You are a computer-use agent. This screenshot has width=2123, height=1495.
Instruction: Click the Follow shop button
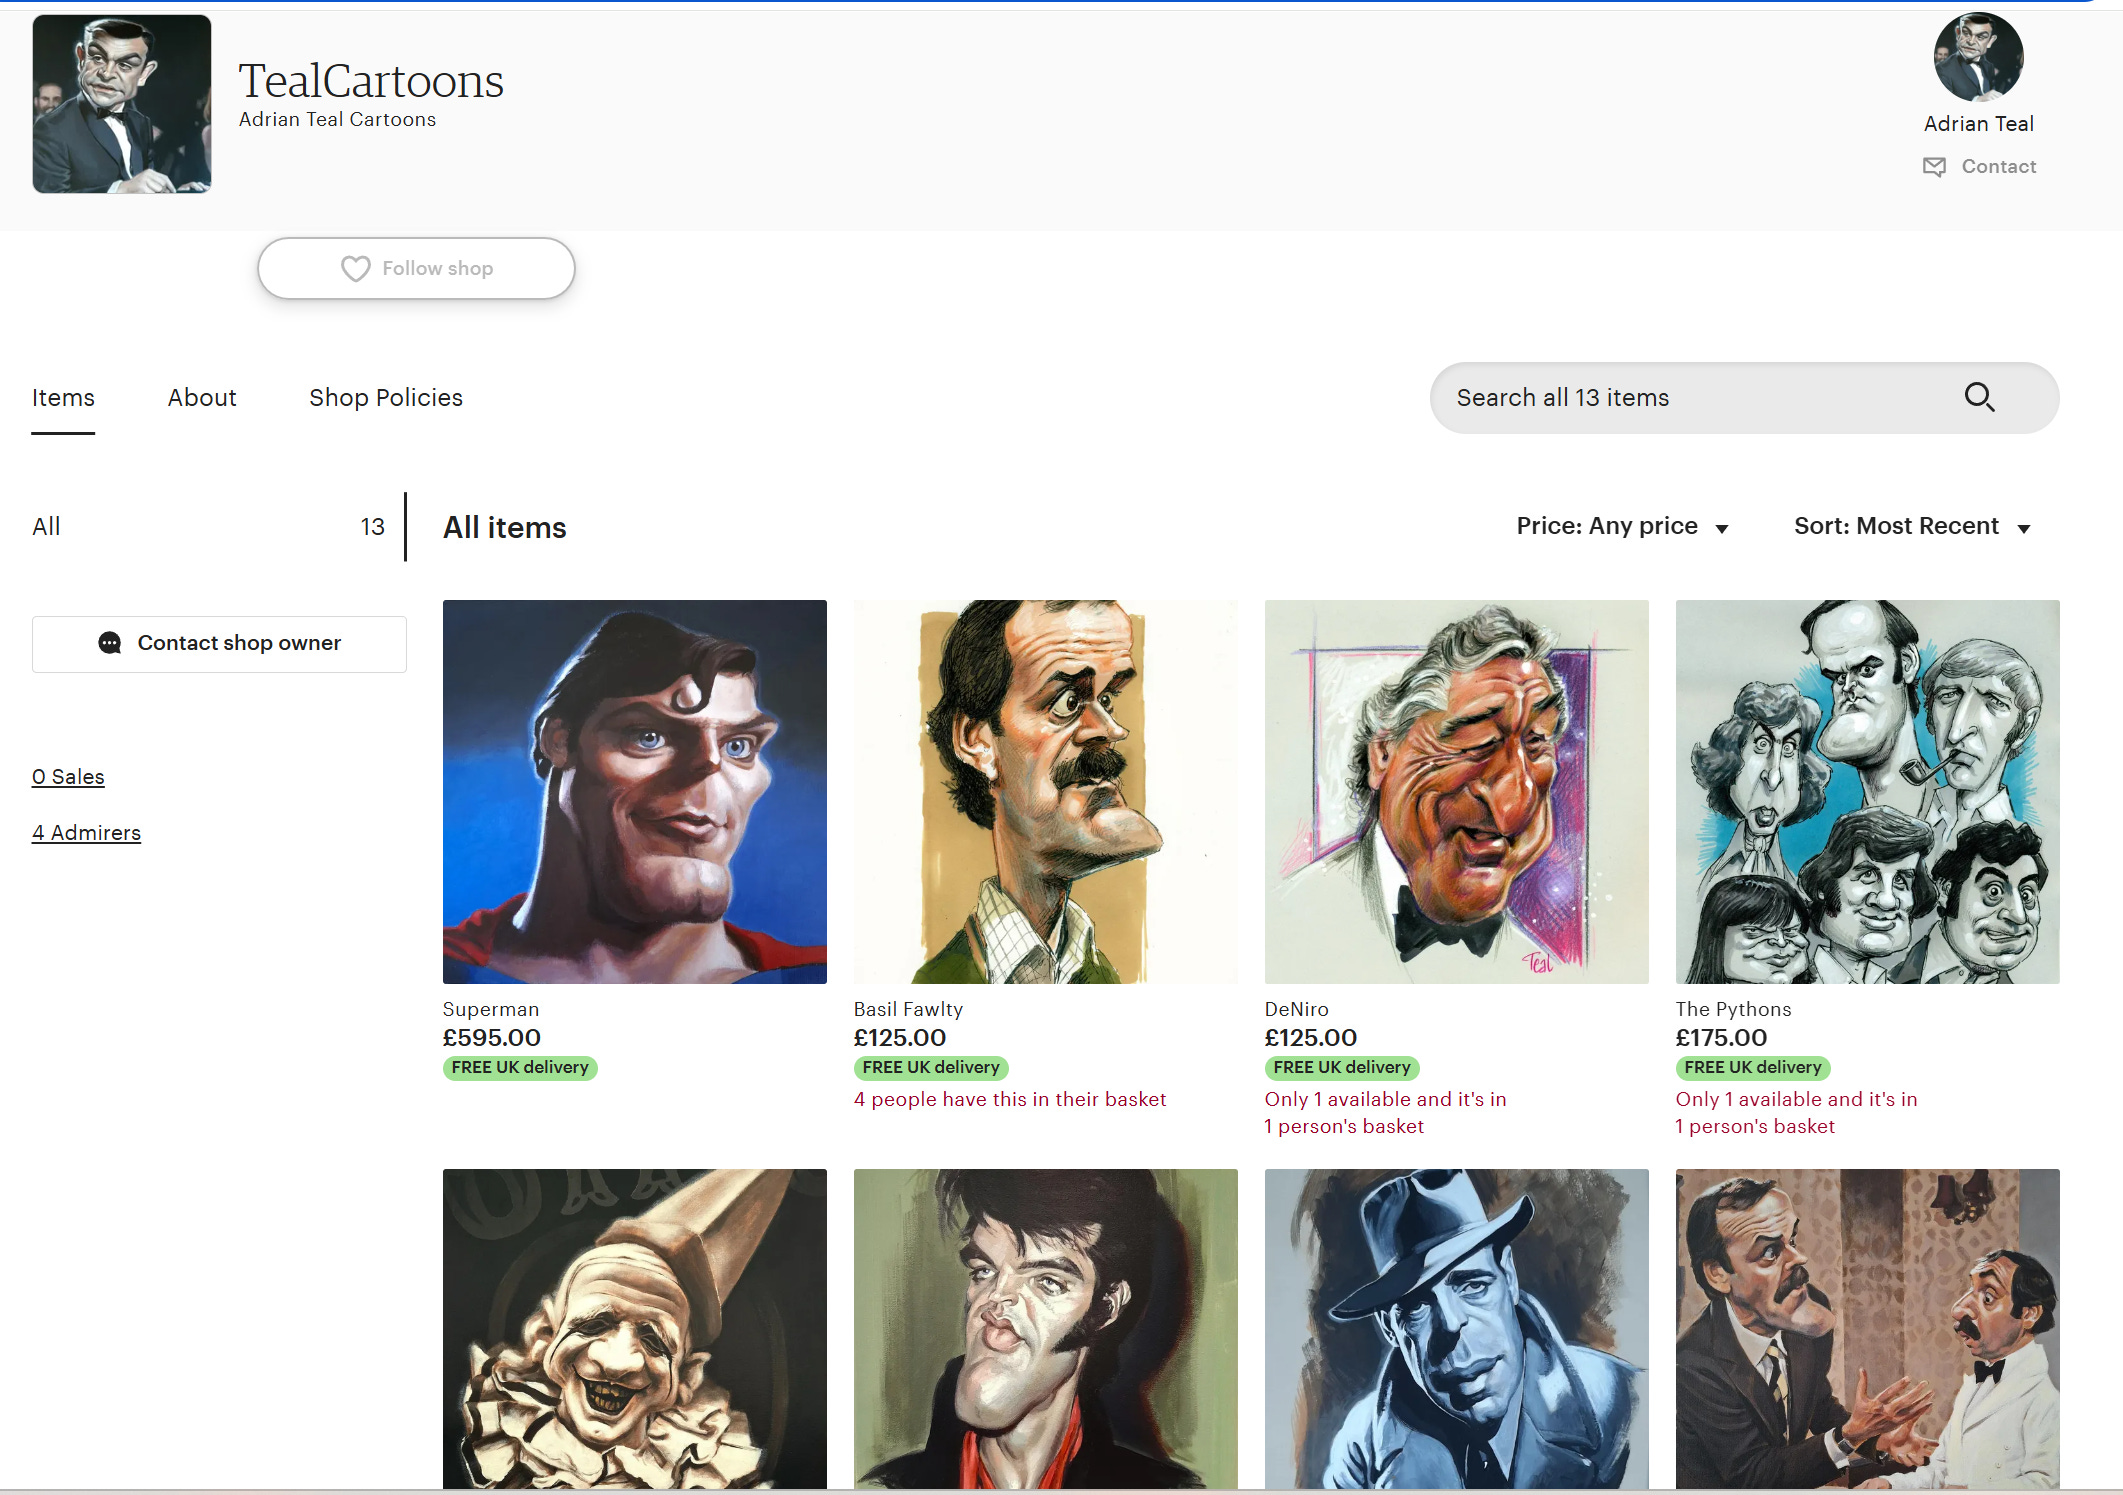click(x=416, y=269)
